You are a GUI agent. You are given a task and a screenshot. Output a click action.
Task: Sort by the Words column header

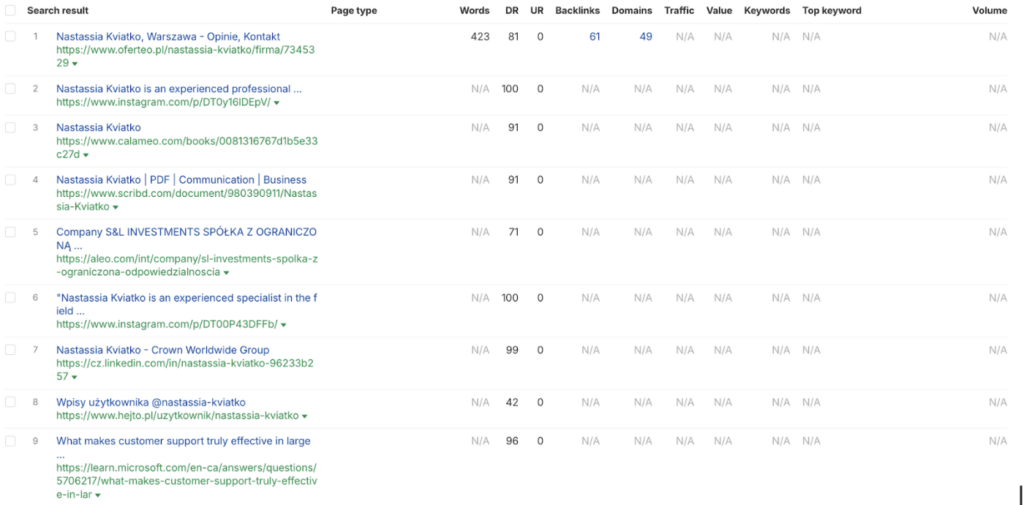474,10
